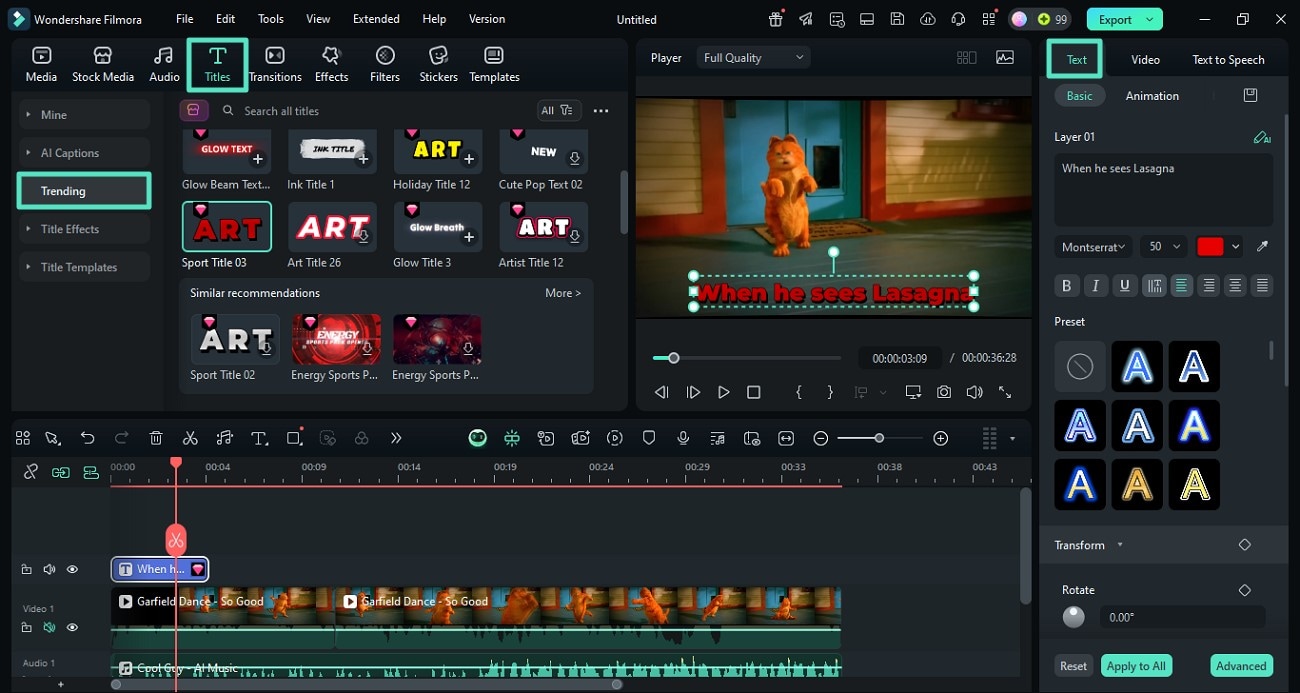The width and height of the screenshot is (1300, 693).
Task: Open the Tools menu
Action: coord(270,19)
